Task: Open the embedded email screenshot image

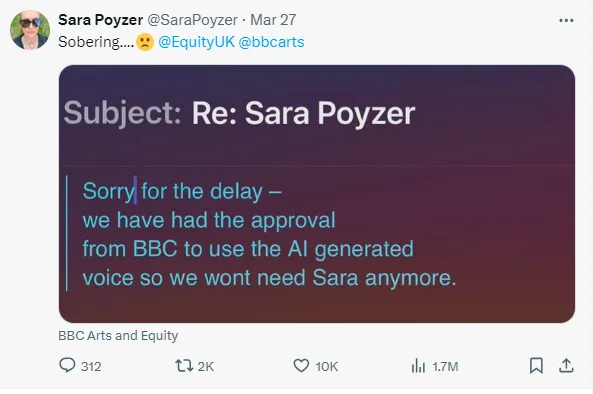Action: (317, 194)
